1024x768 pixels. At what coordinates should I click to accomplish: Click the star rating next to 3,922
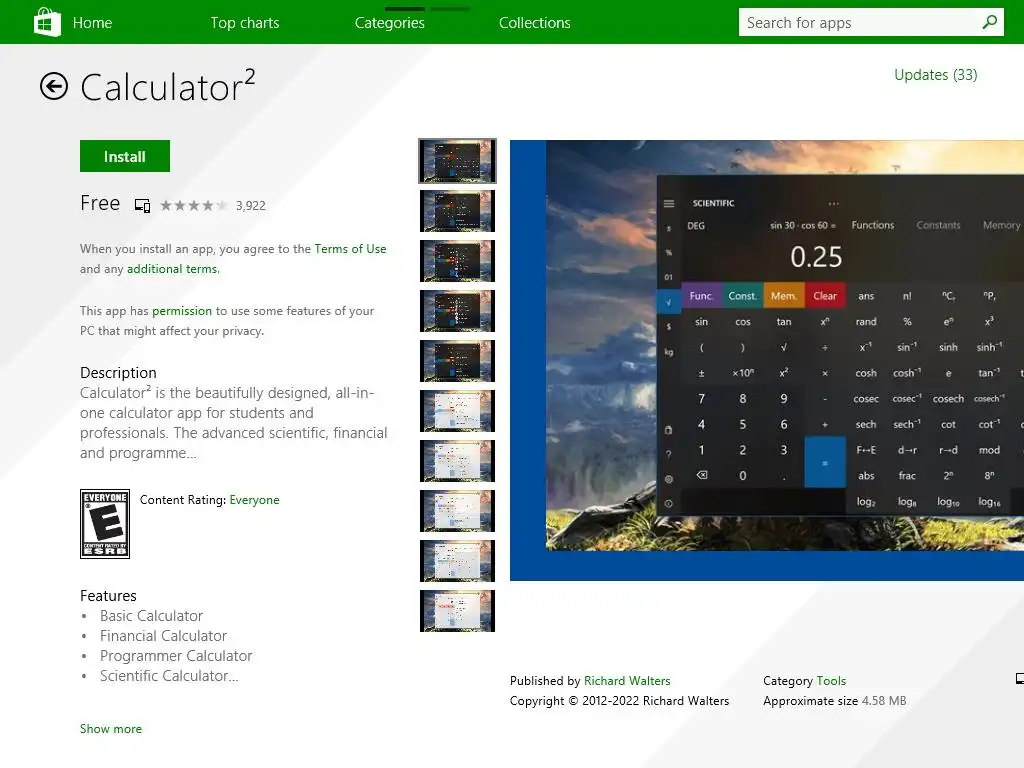(193, 206)
